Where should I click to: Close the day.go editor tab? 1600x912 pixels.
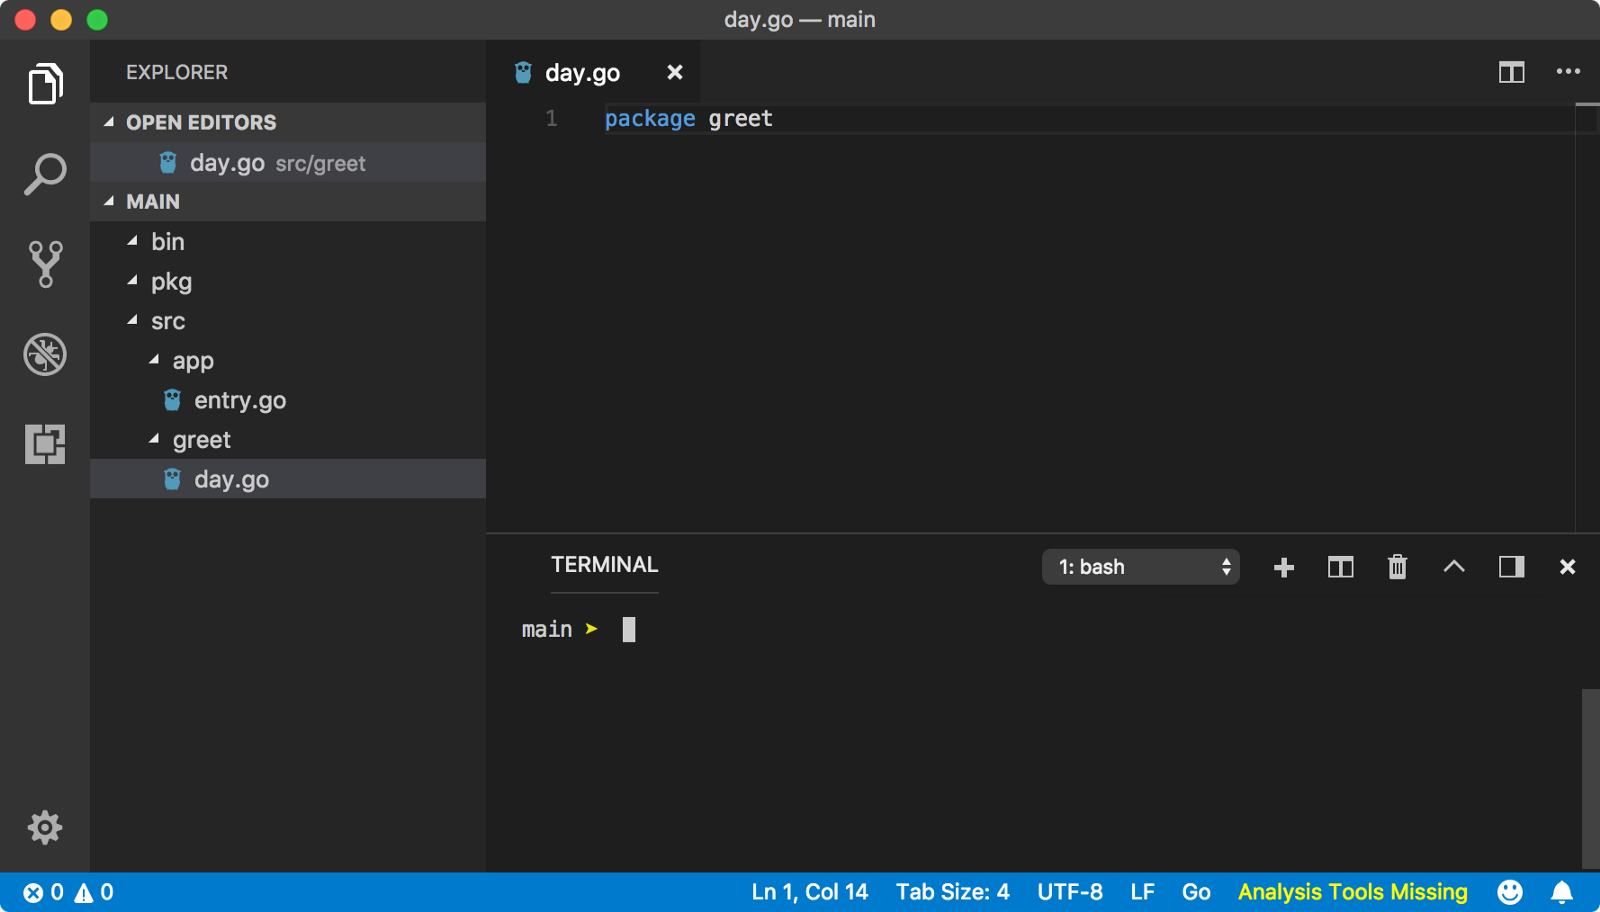click(675, 72)
